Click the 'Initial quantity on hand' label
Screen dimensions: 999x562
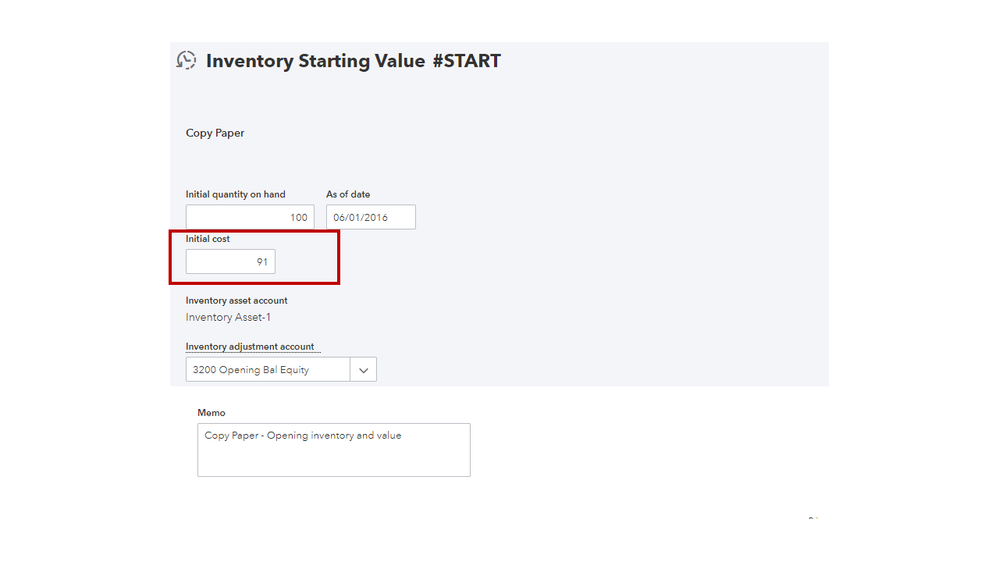pyautogui.click(x=235, y=194)
